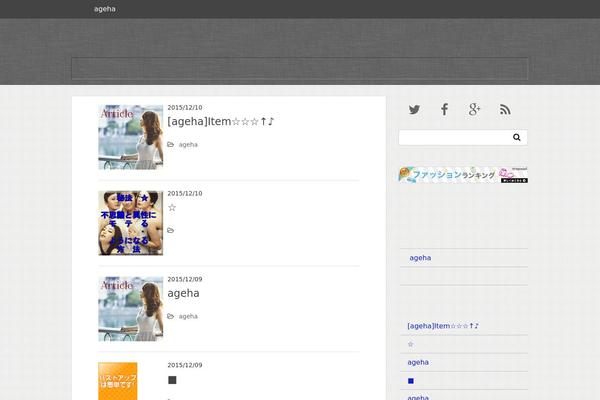The height and width of the screenshot is (400, 600).
Task: Select ageha category under the 2015/12/09 ageha post
Action: coord(188,317)
